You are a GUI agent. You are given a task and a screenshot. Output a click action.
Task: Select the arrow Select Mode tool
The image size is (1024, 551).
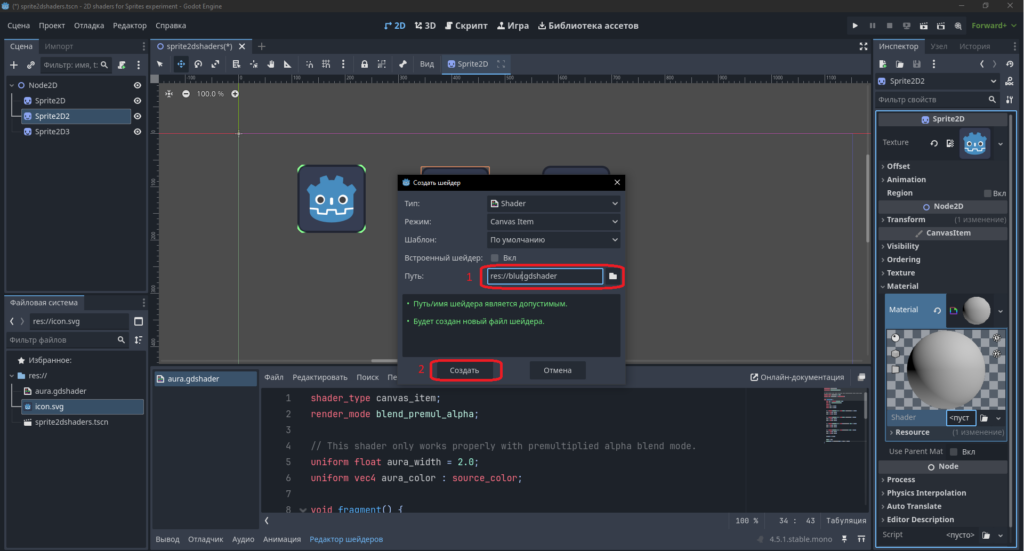pyautogui.click(x=160, y=64)
